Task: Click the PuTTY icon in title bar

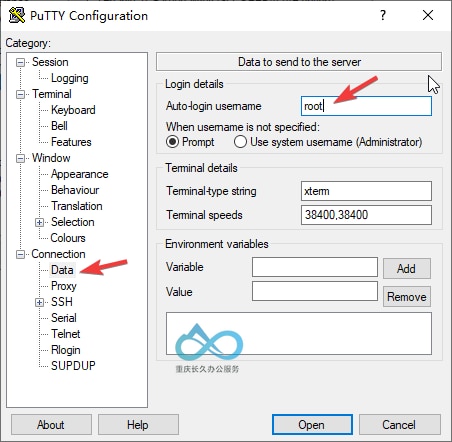Action: point(17,15)
